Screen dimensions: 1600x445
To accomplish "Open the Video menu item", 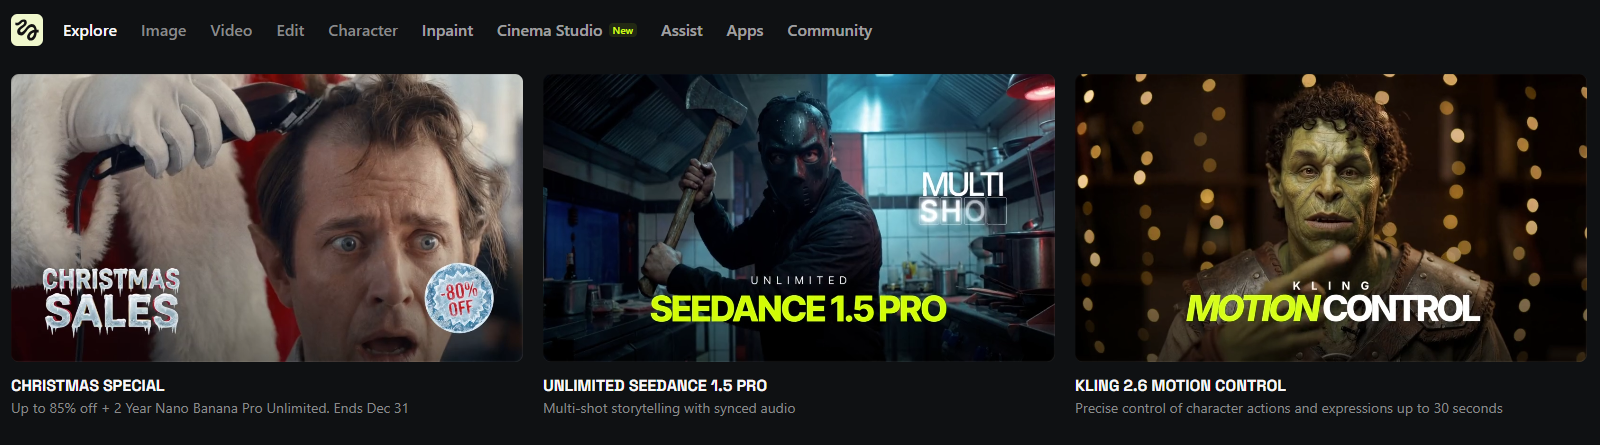I will coord(231,31).
